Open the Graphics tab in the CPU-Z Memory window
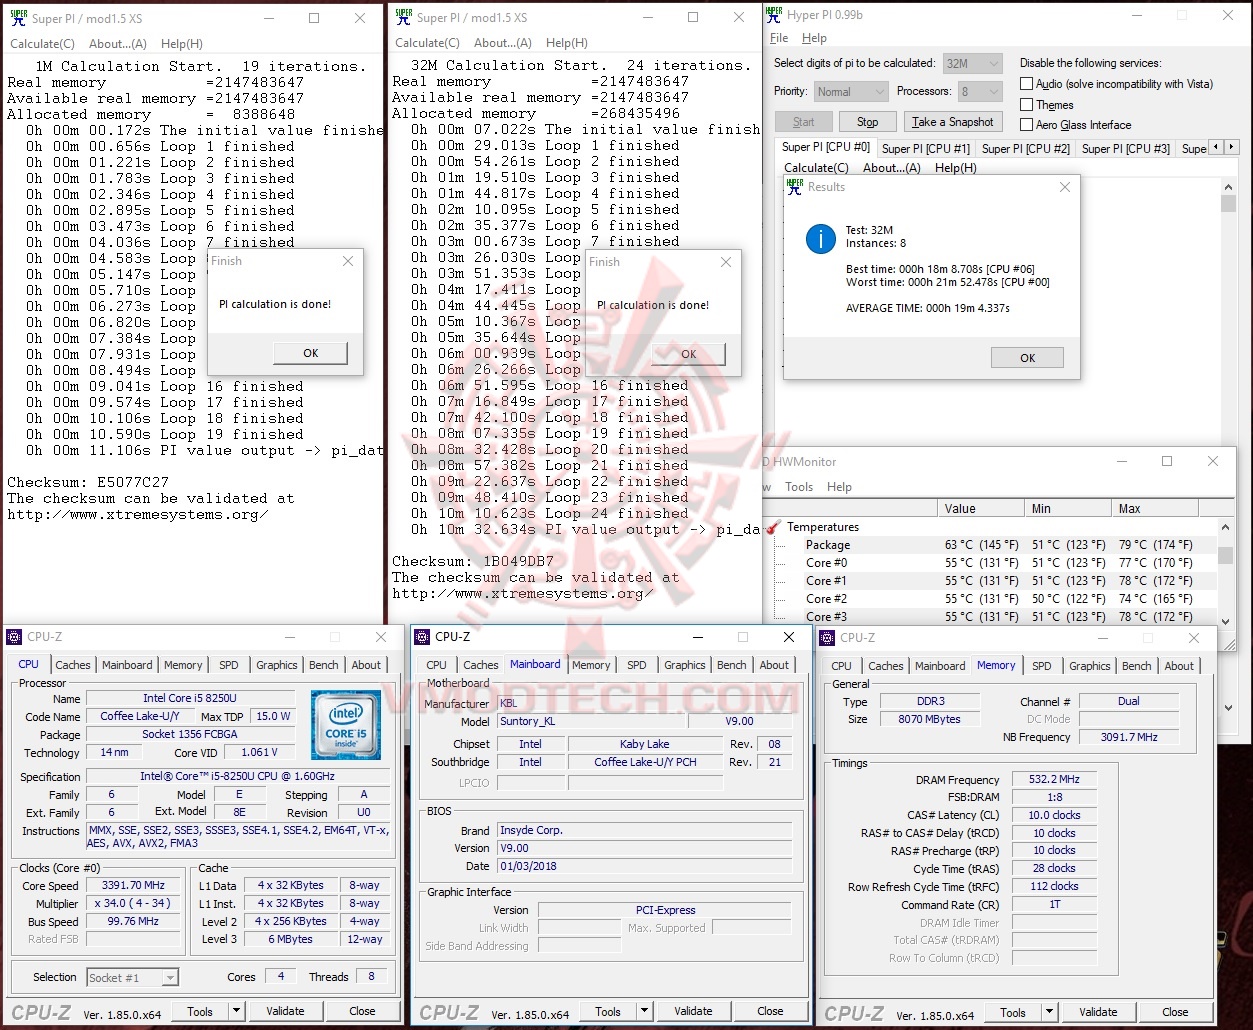 coord(1089,666)
